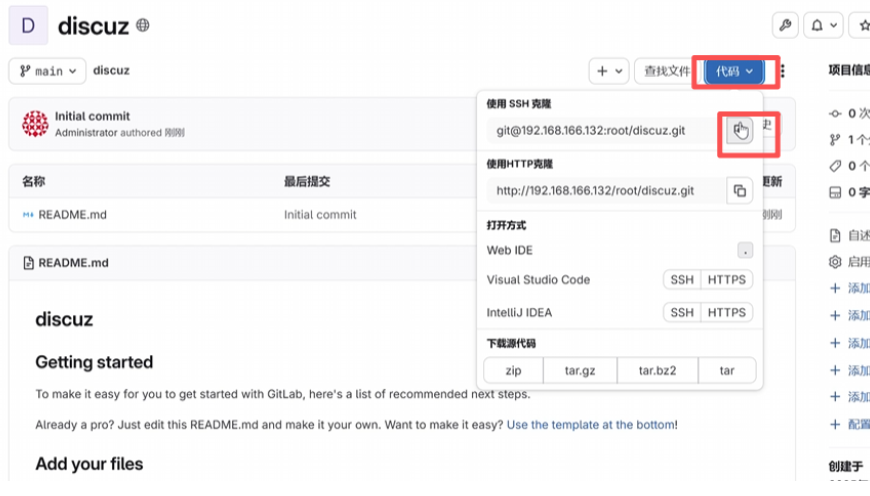This screenshot has height=496, width=870.
Task: Click the Administrator avatar on the commit
Action: pyautogui.click(x=35, y=124)
